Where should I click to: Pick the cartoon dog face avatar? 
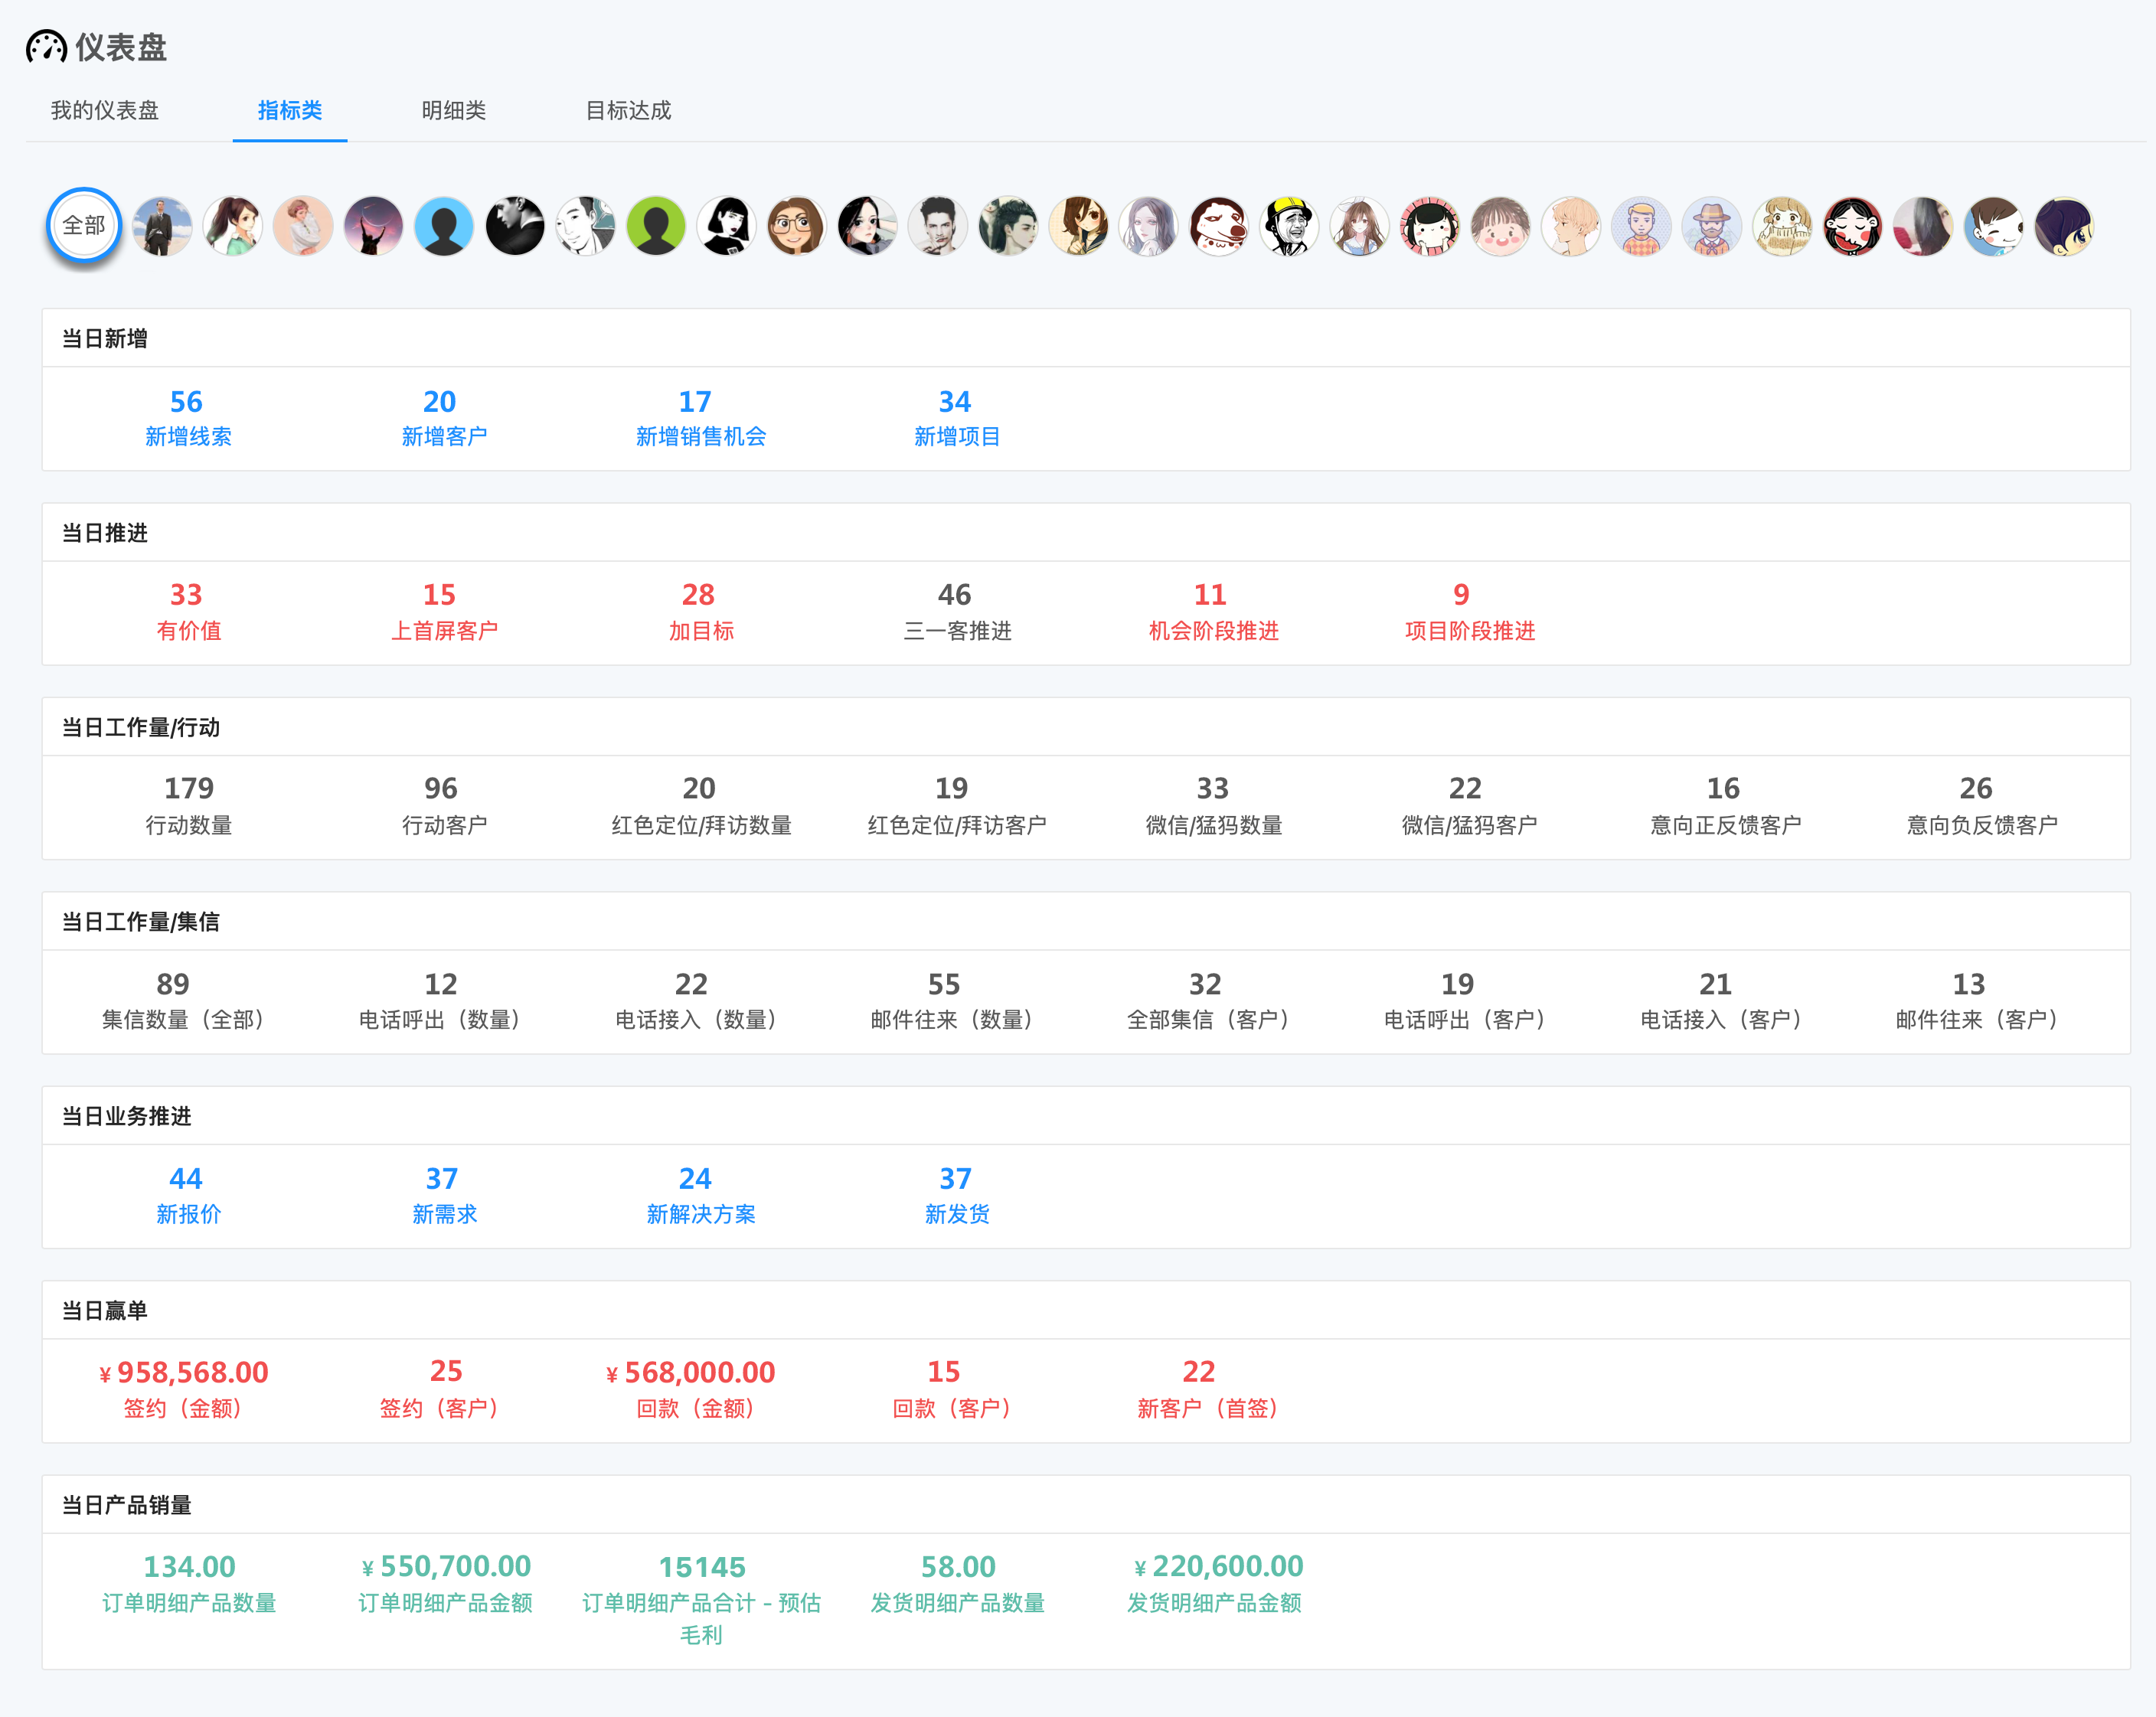(x=1219, y=226)
